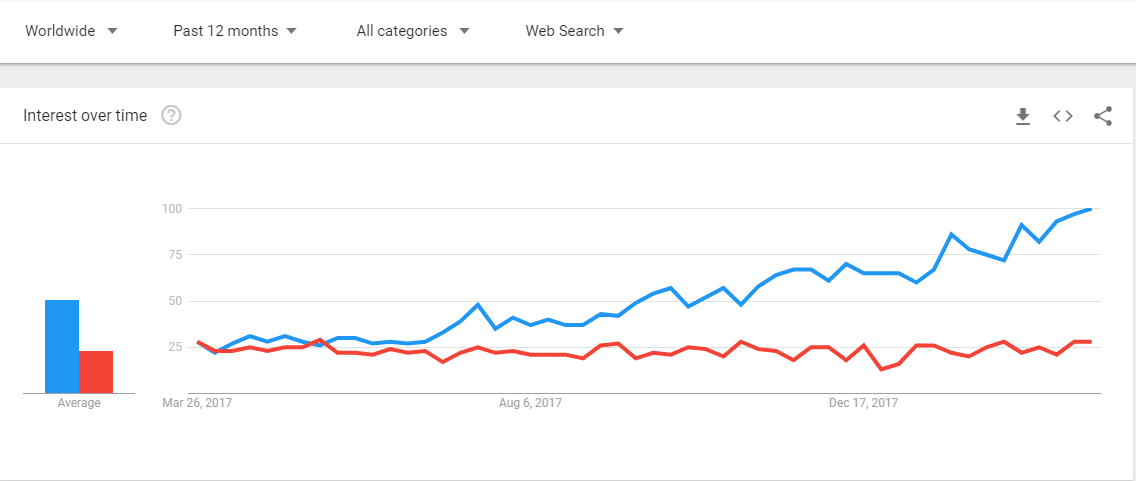Download the interest over time data

click(1022, 116)
